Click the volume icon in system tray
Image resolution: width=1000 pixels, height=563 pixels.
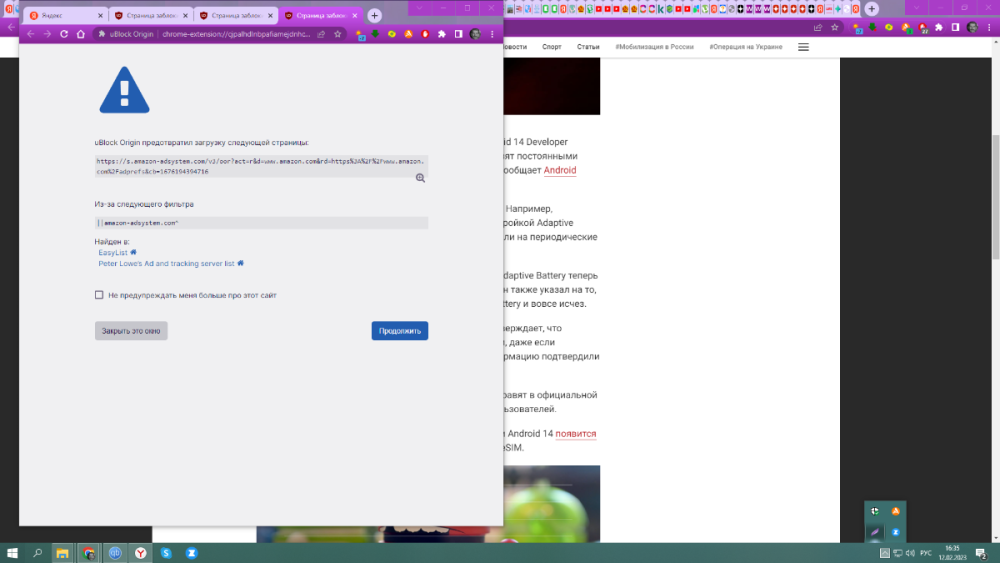[910, 553]
